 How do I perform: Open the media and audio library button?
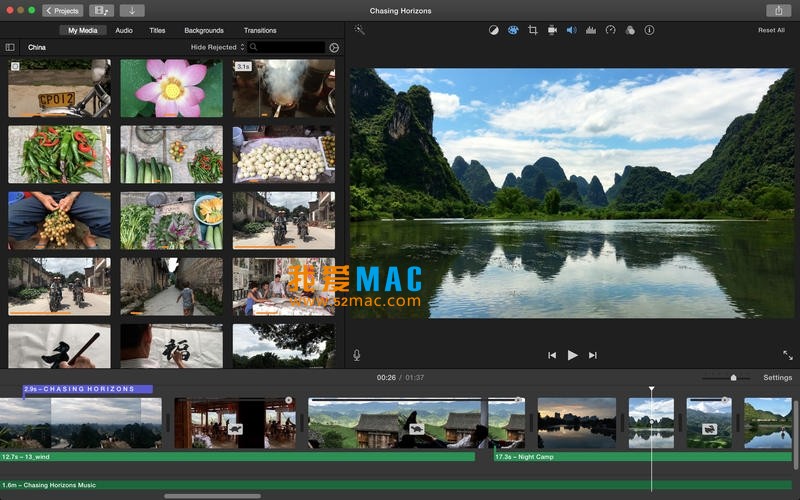[x=101, y=10]
